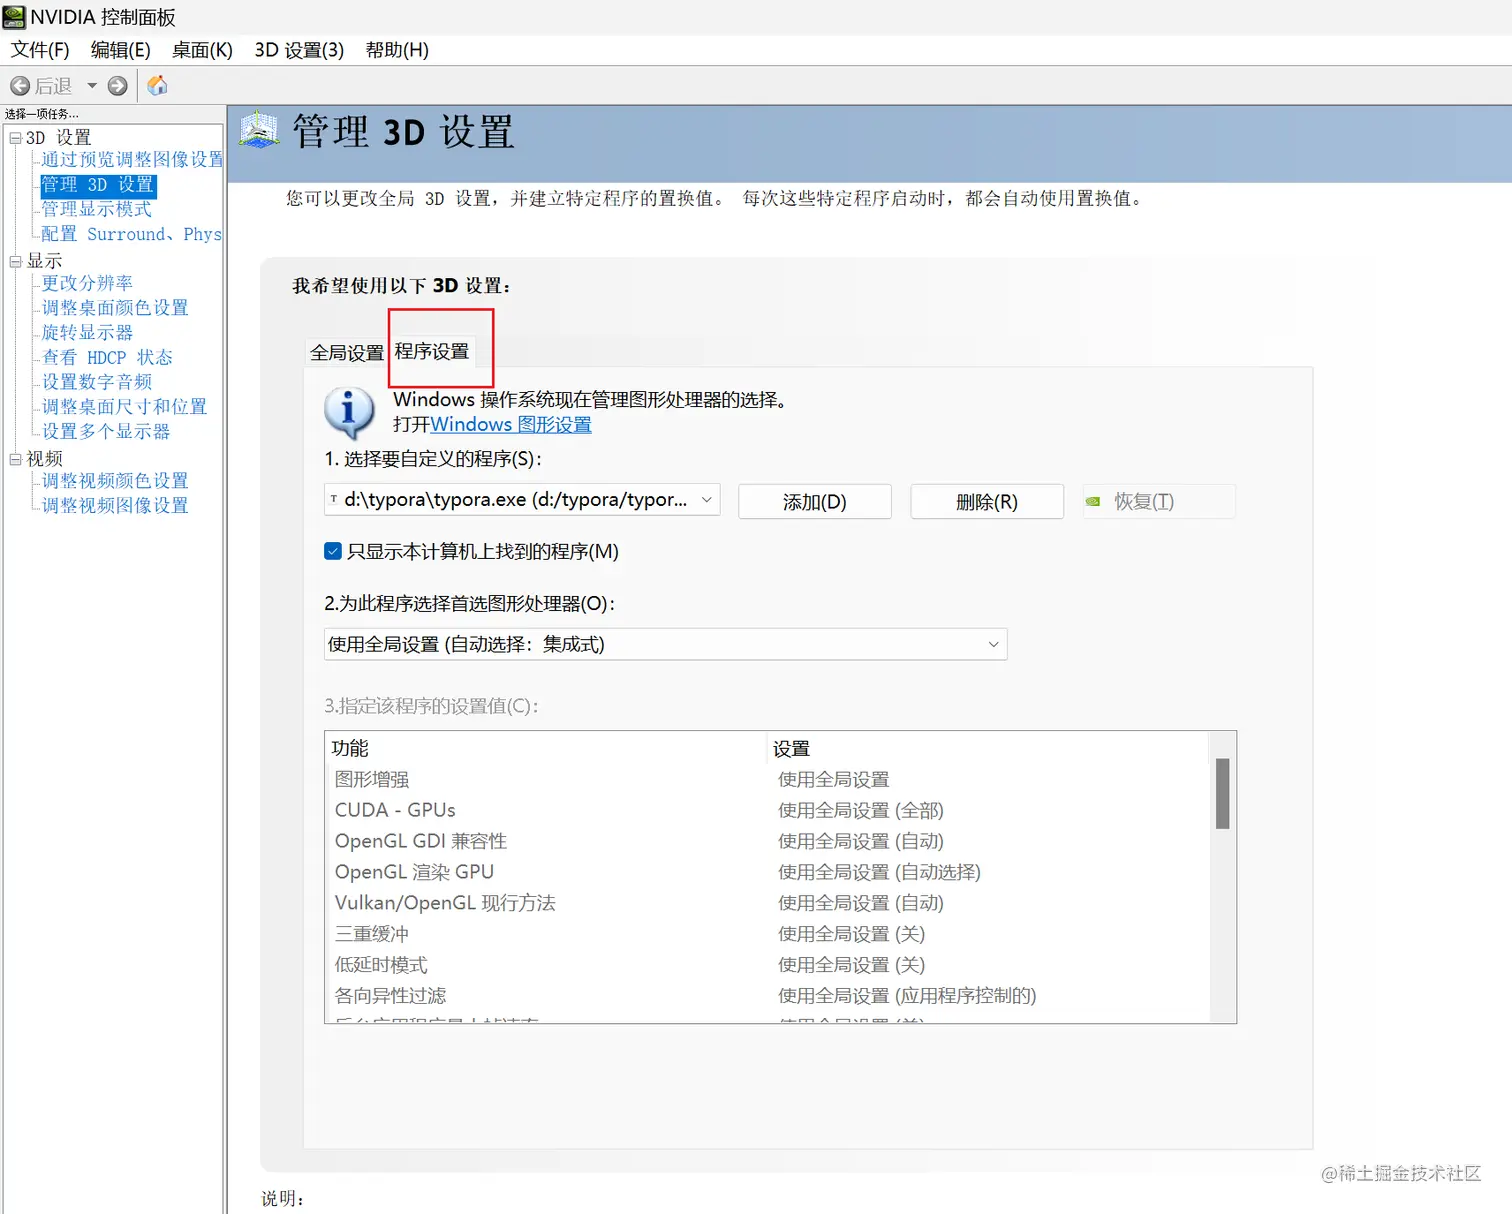1512x1214 pixels.
Task: Select the Vulkan/OpenGL 现行方法 row
Action: 767,904
